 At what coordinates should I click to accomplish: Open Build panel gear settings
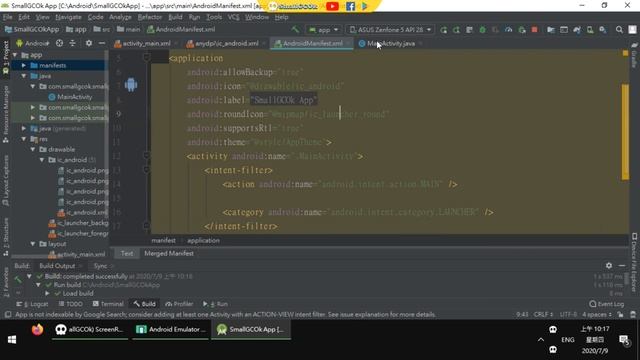pyautogui.click(x=609, y=266)
